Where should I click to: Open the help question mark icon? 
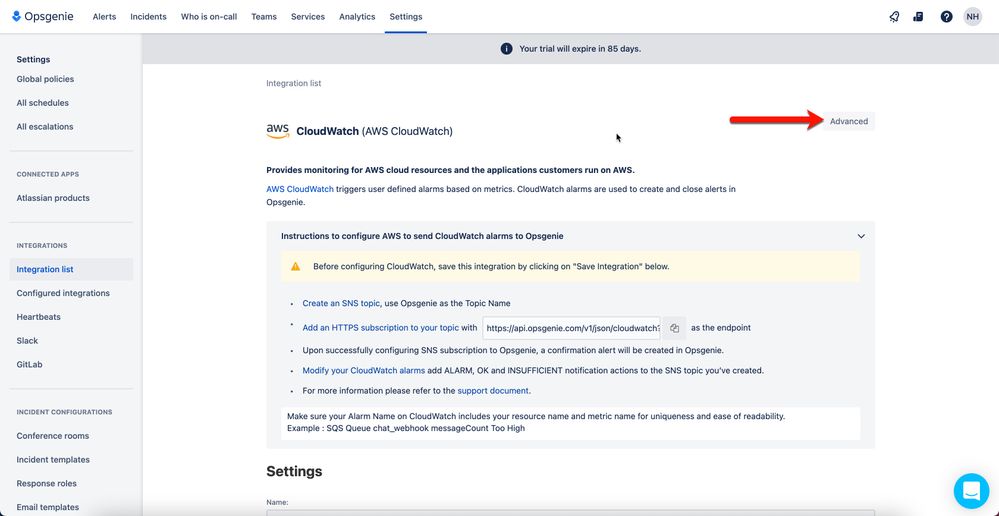(946, 17)
